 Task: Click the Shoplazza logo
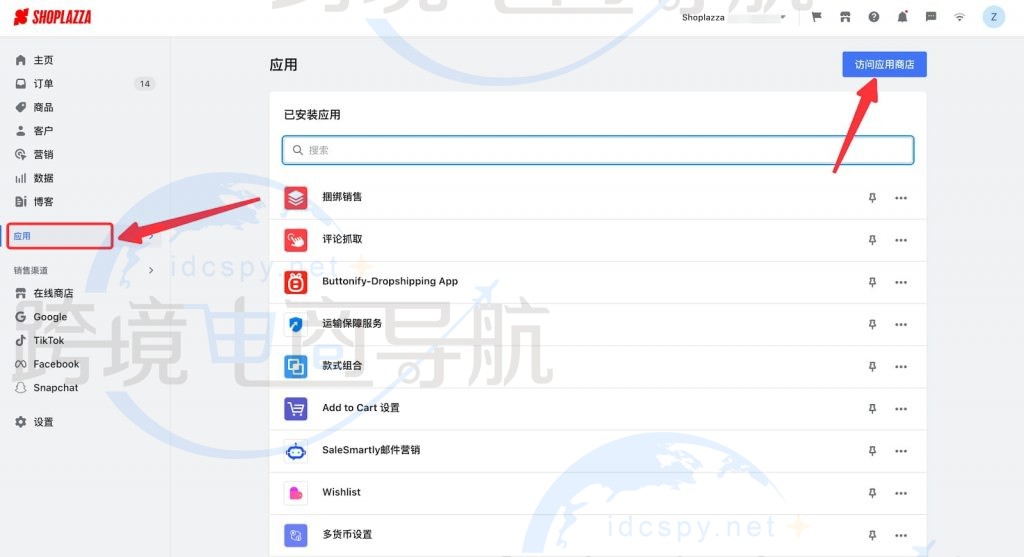click(52, 17)
